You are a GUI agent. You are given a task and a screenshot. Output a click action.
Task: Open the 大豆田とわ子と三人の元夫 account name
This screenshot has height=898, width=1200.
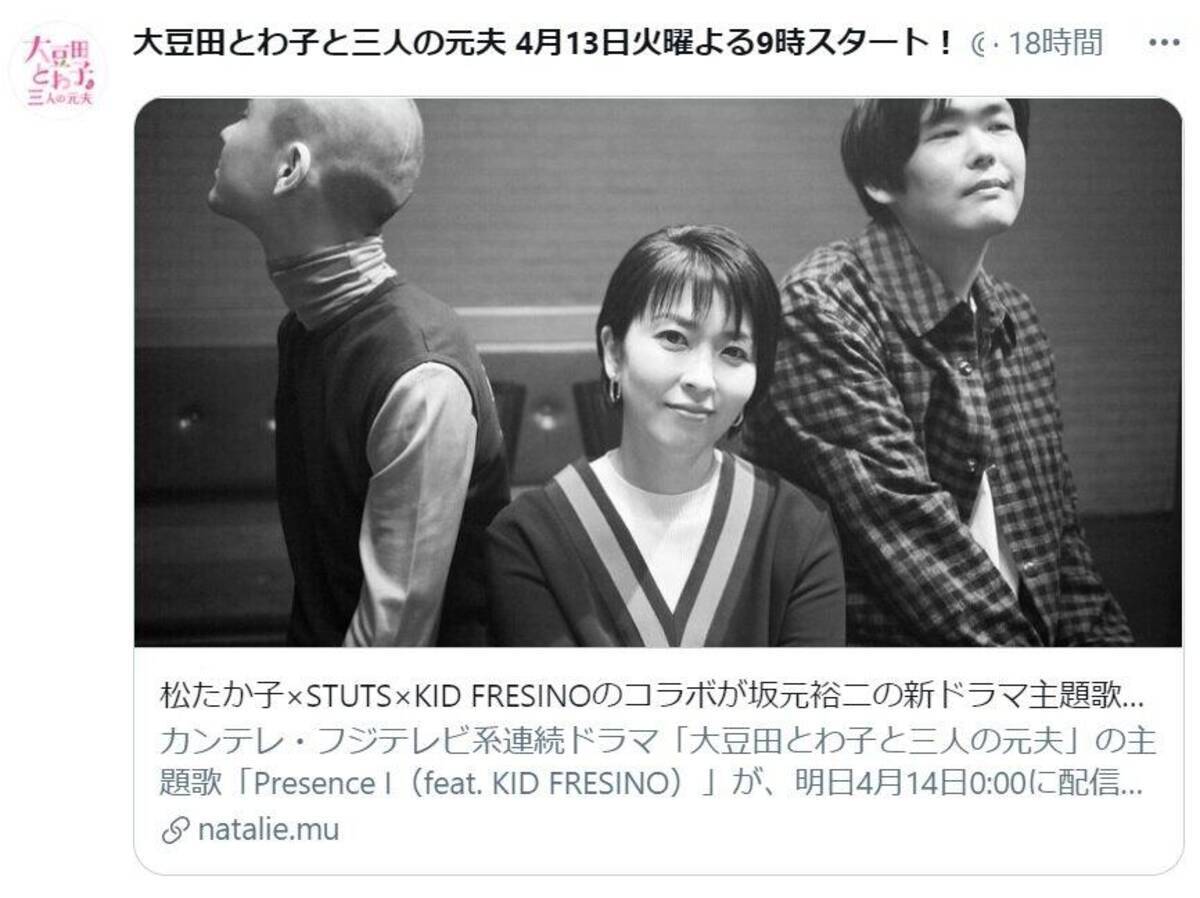318,44
